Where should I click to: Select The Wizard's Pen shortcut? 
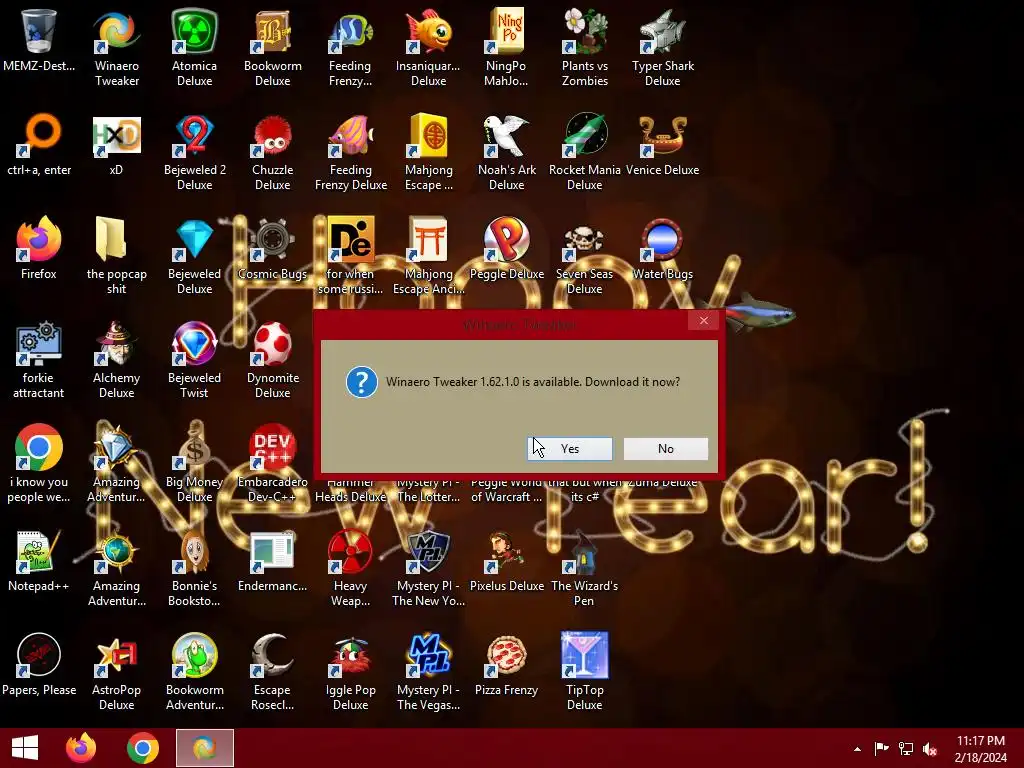pyautogui.click(x=584, y=568)
